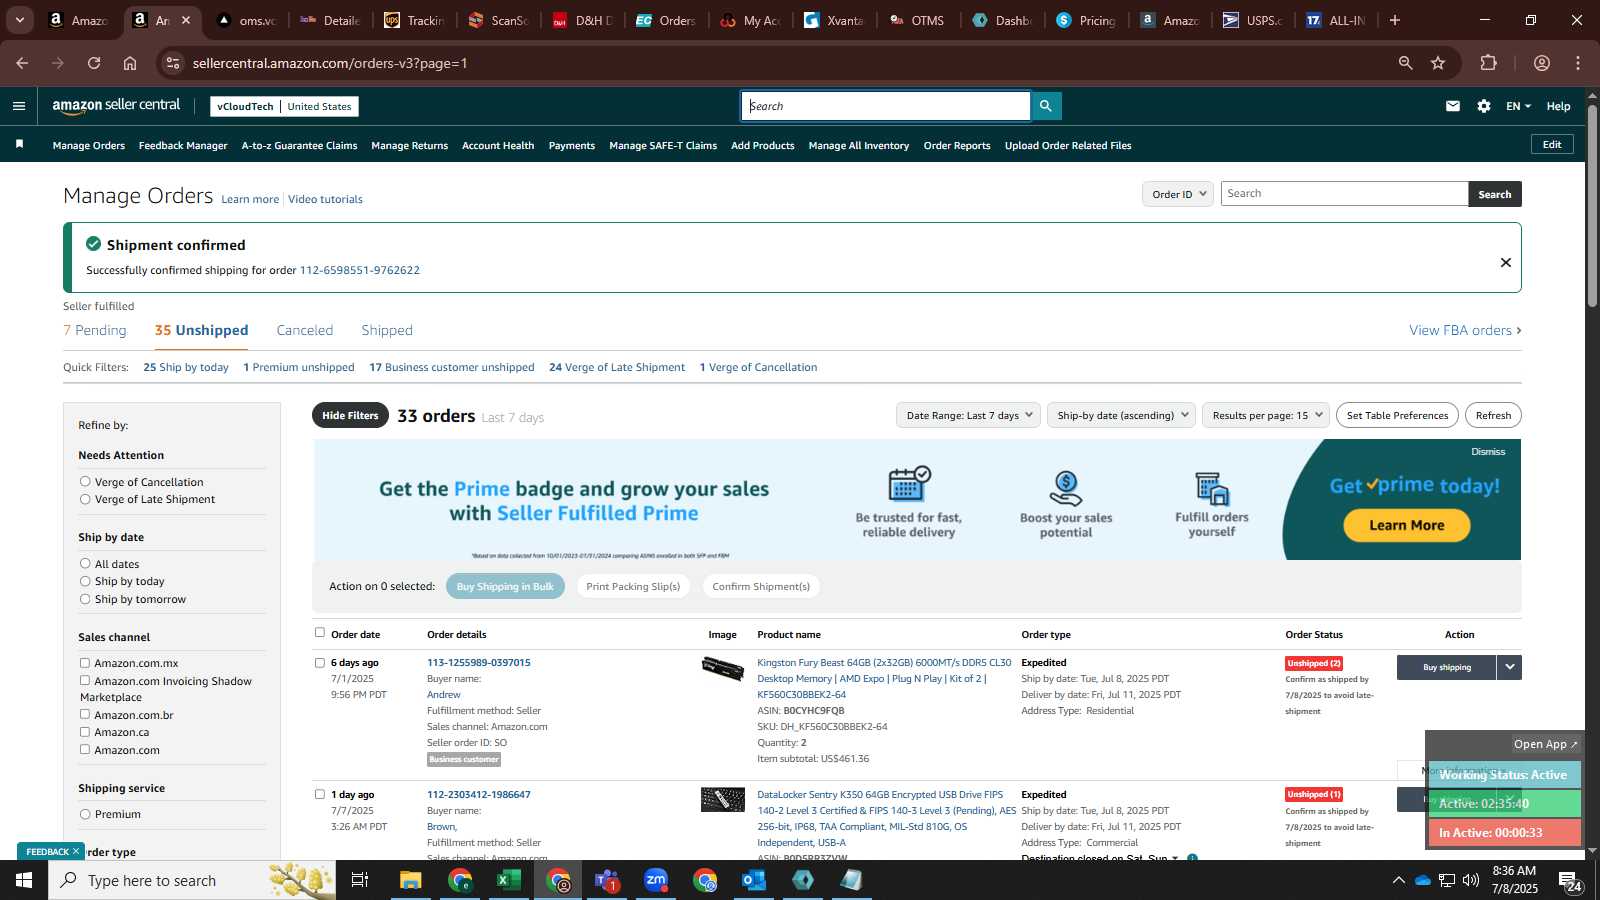Open the Order ID search type dropdown
The height and width of the screenshot is (900, 1600).
point(1178,194)
